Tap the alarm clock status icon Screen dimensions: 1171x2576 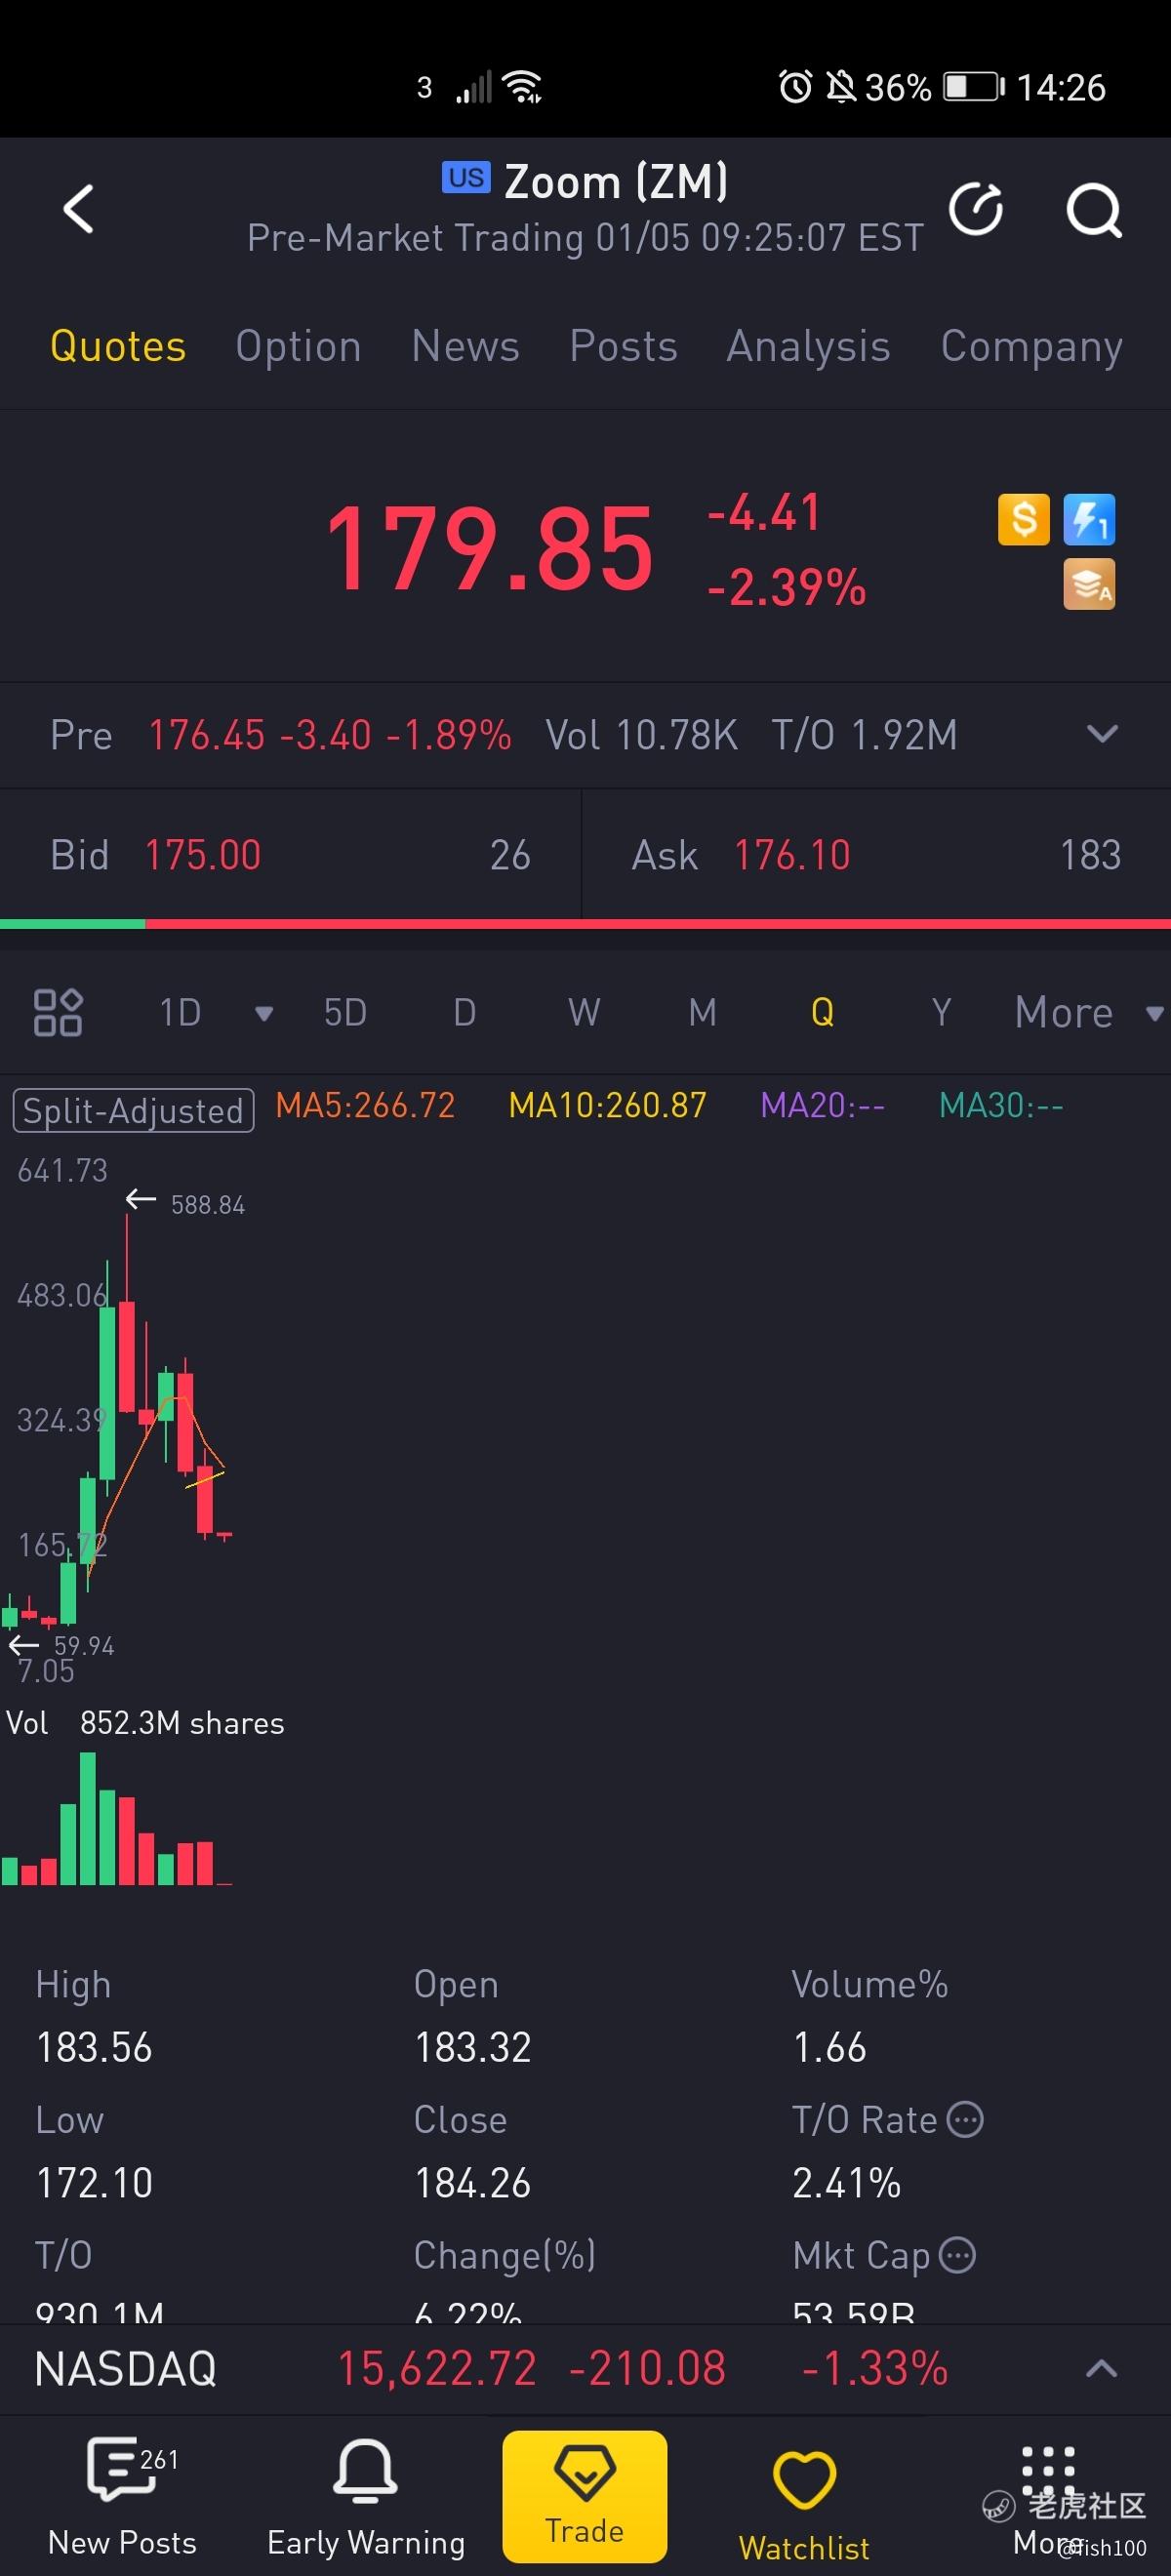[x=795, y=87]
